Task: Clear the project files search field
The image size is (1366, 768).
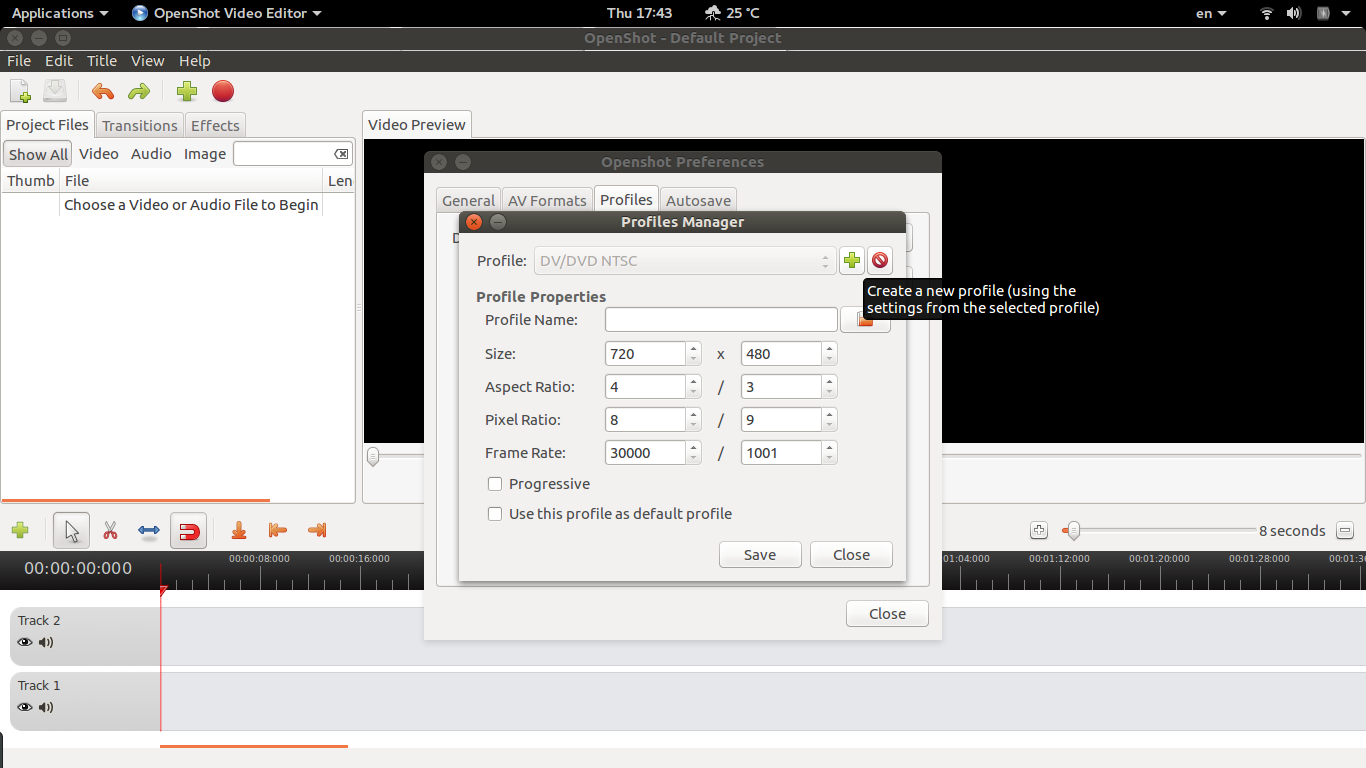Action: [341, 154]
